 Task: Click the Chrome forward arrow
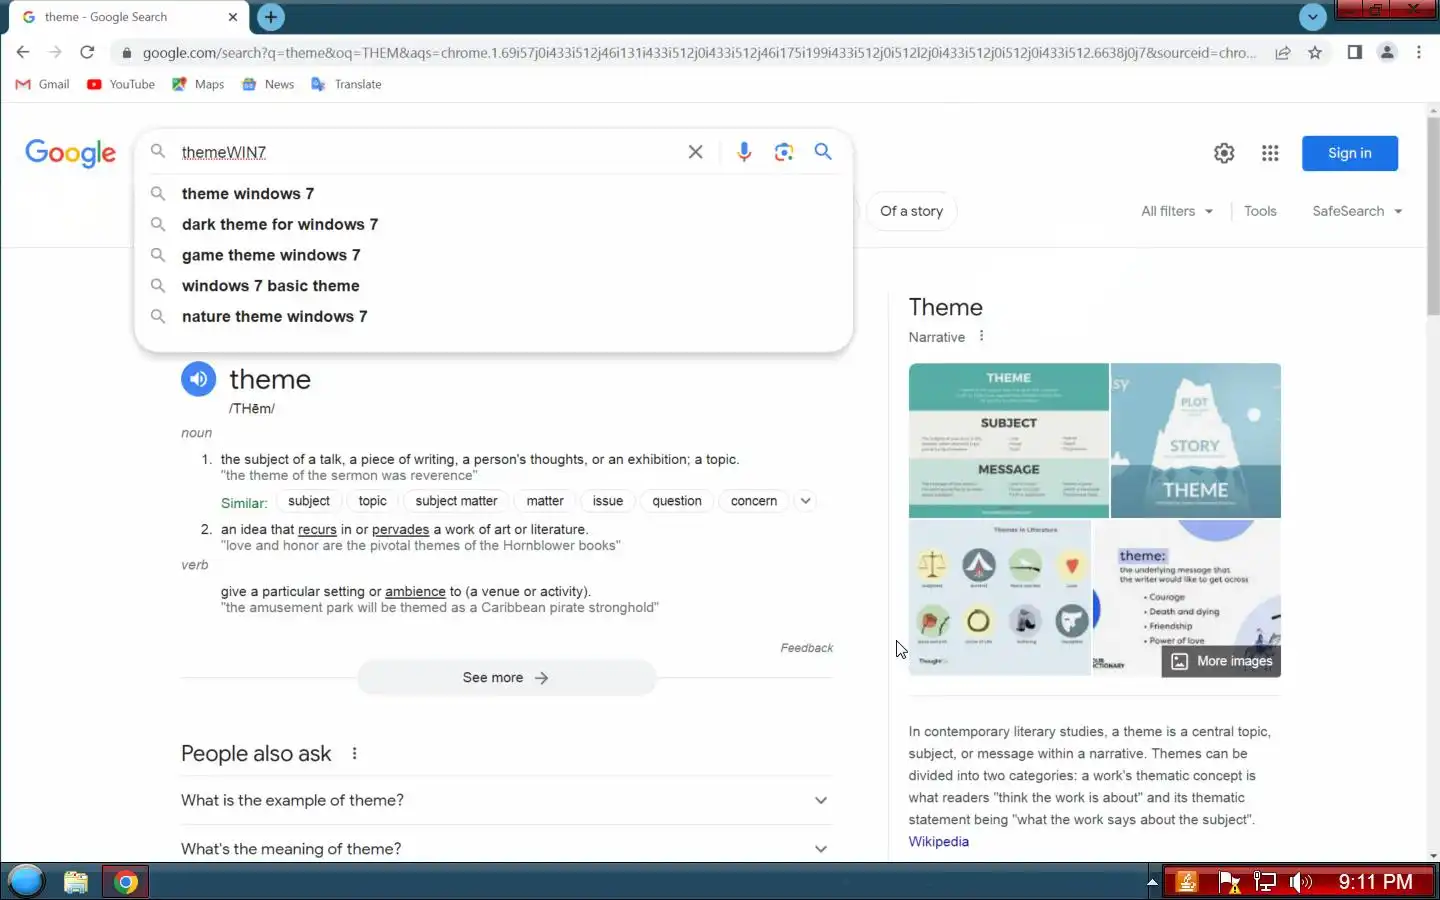pyautogui.click(x=55, y=52)
